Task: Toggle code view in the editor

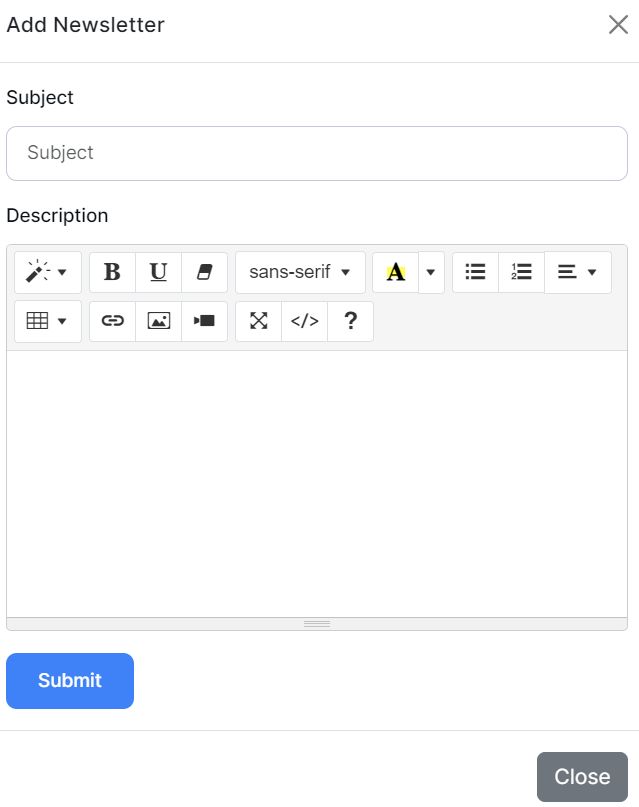Action: 304,321
